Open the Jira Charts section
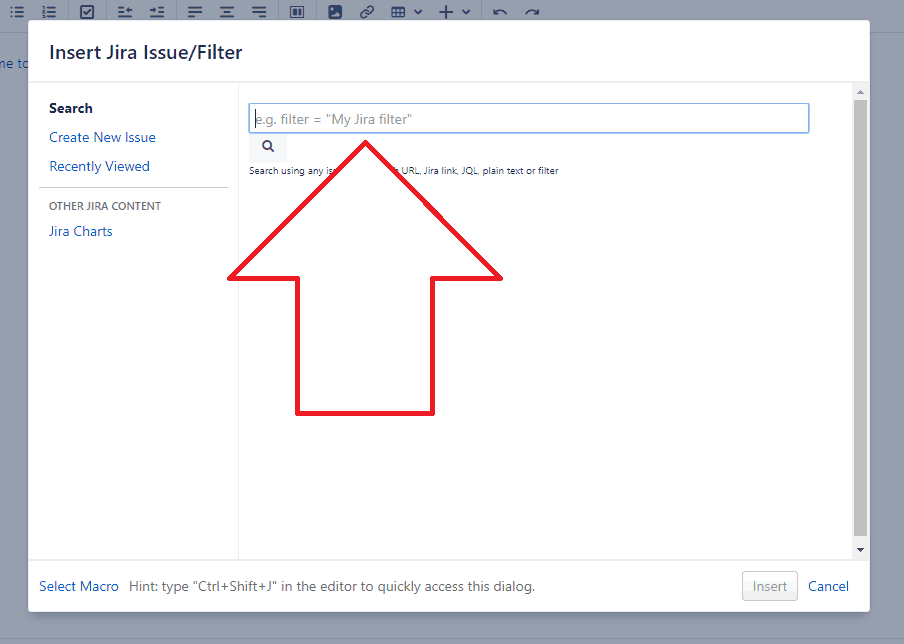904x644 pixels. (80, 231)
